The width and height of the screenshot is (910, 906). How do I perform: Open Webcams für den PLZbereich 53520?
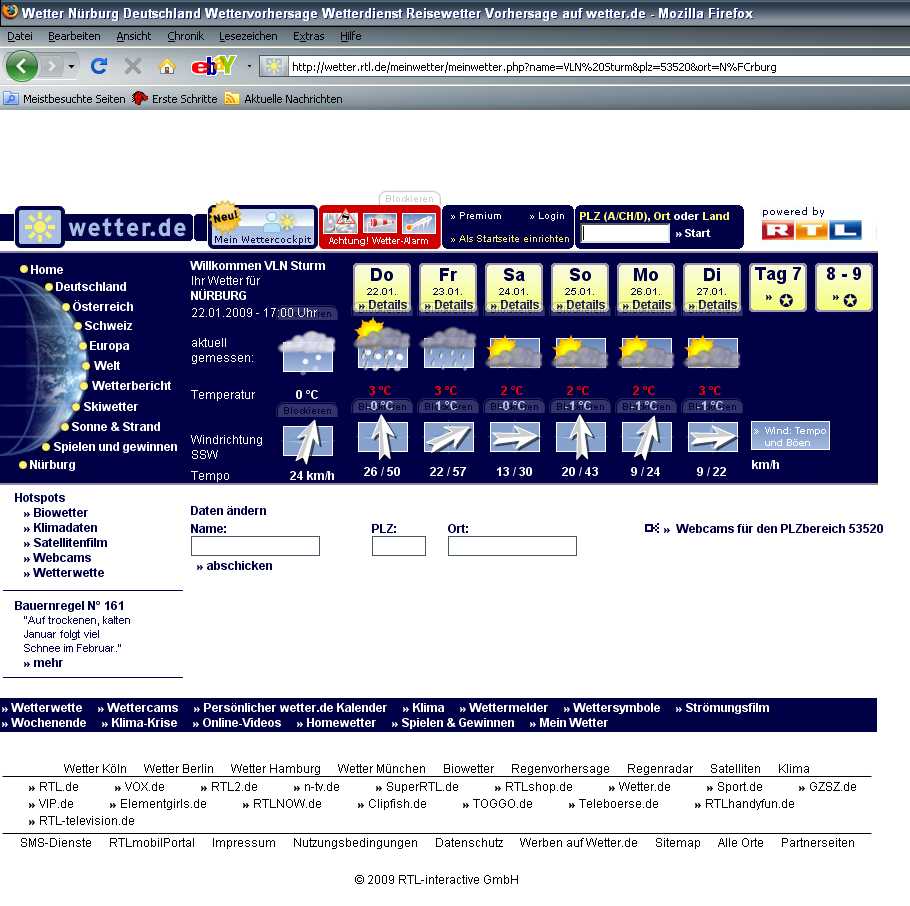778,528
